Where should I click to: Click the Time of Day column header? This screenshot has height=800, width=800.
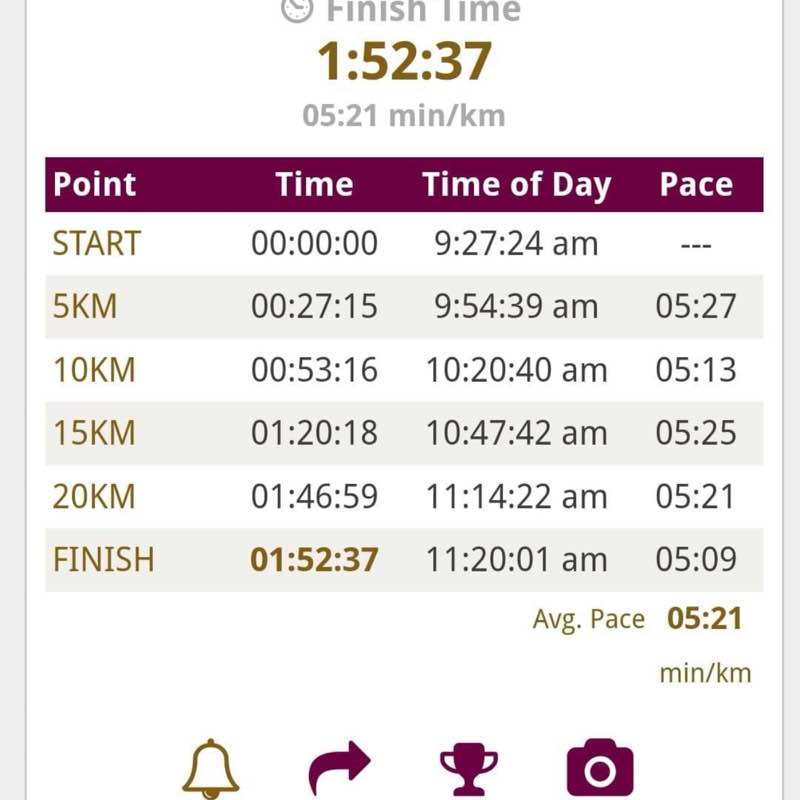coord(518,185)
